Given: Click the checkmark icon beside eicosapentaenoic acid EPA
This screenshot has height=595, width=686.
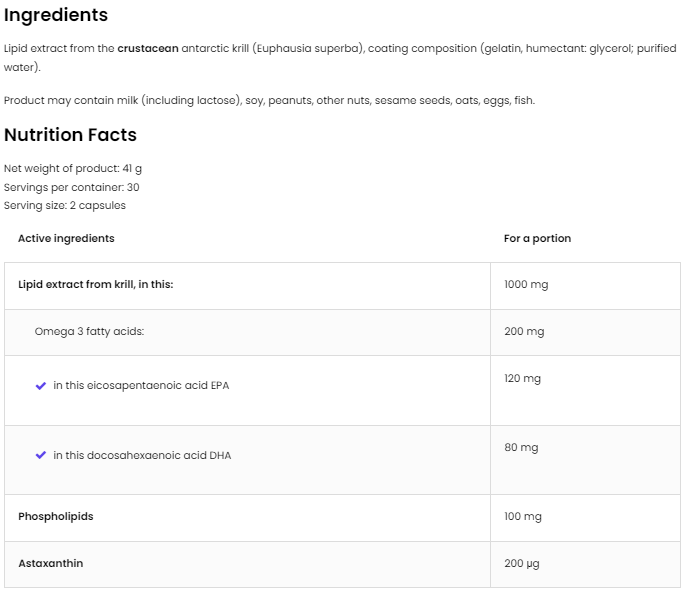Looking at the screenshot, I should pos(41,385).
